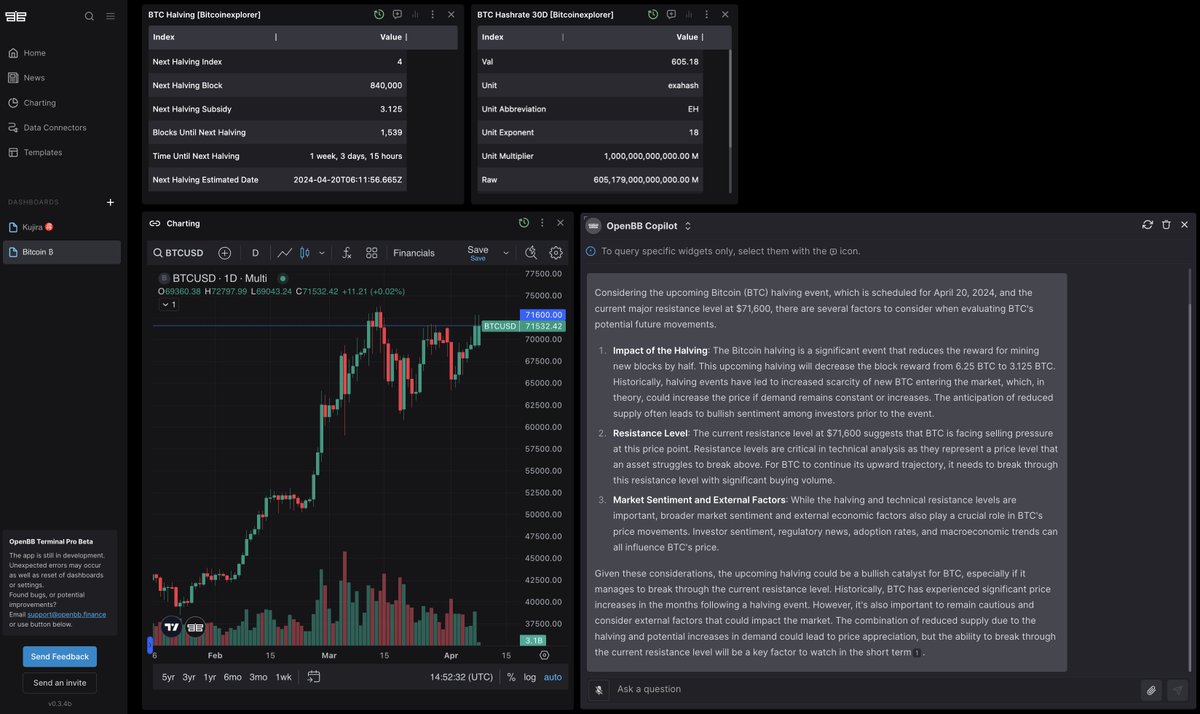This screenshot has height=714, width=1200.
Task: Toggle the log scale on the chart
Action: pos(529,677)
